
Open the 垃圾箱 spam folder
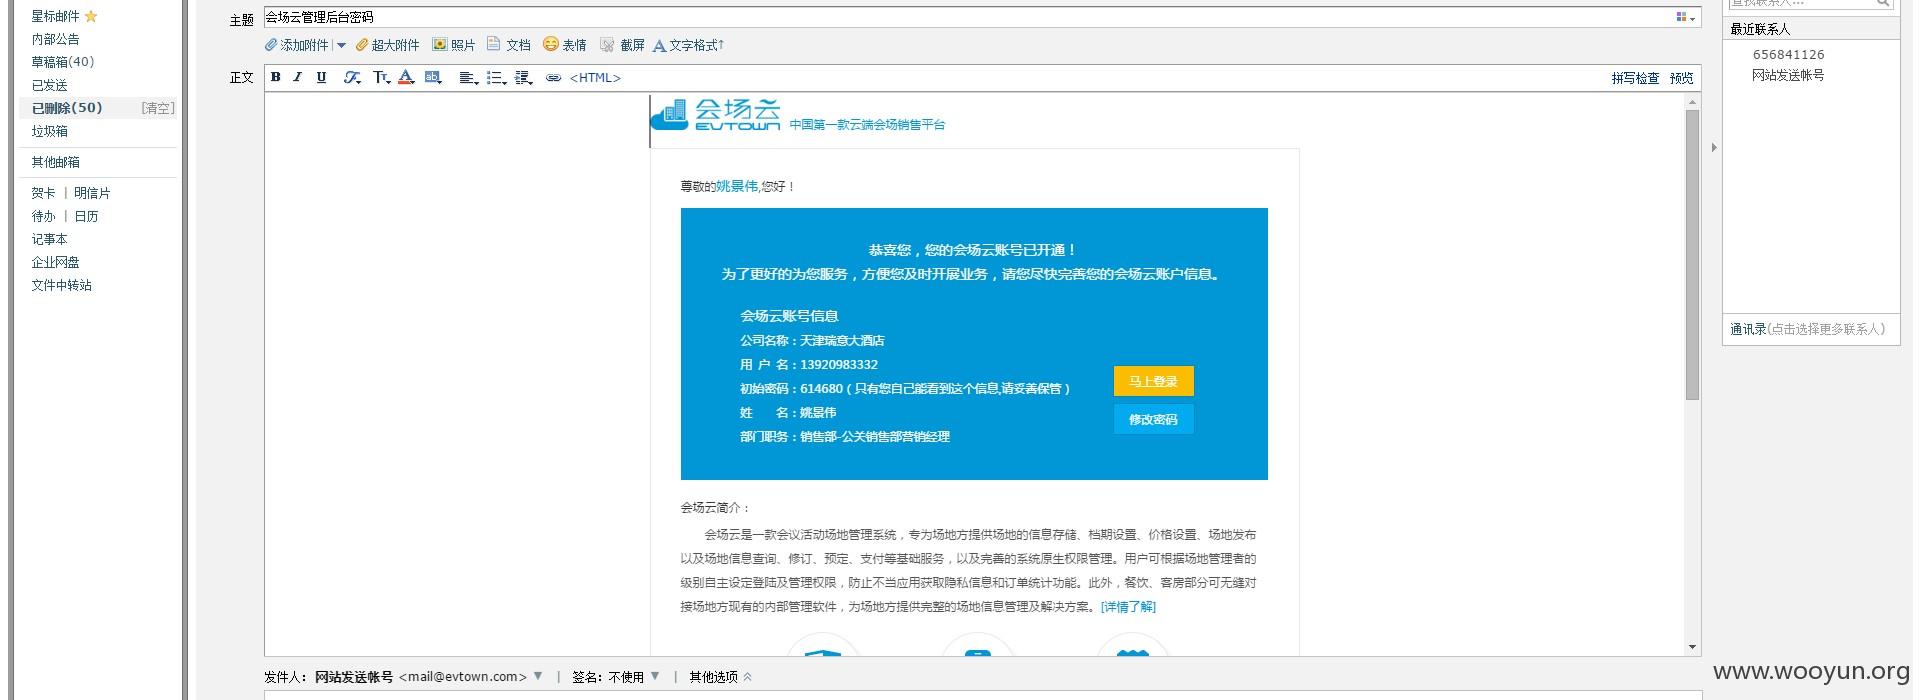coord(49,131)
